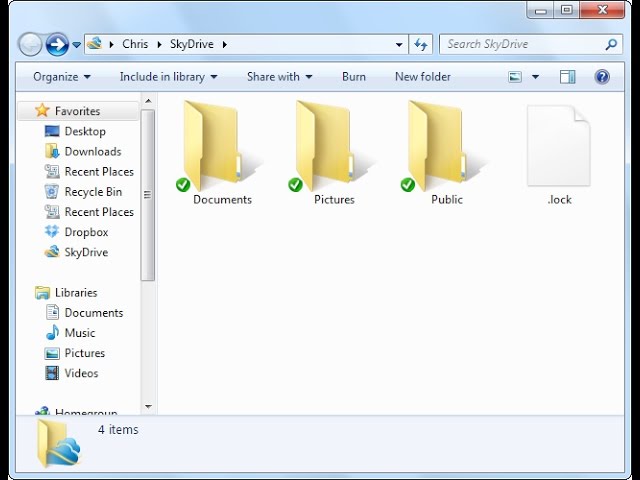
Task: Click the navigation pane scrollbar thumb
Action: point(148,195)
